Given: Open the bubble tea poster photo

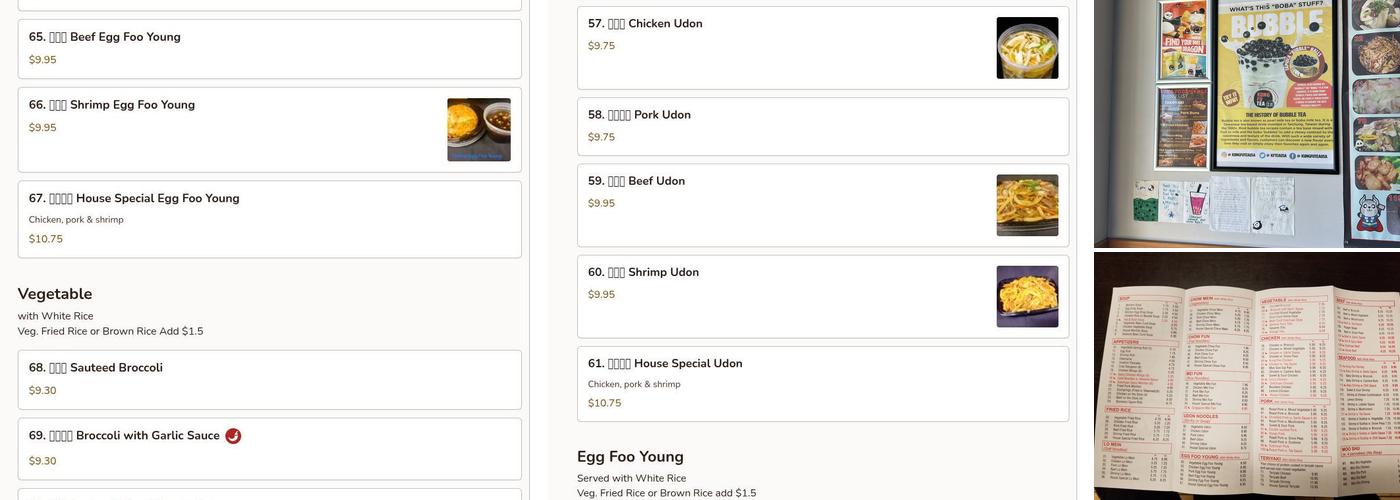Looking at the screenshot, I should (x=1247, y=123).
